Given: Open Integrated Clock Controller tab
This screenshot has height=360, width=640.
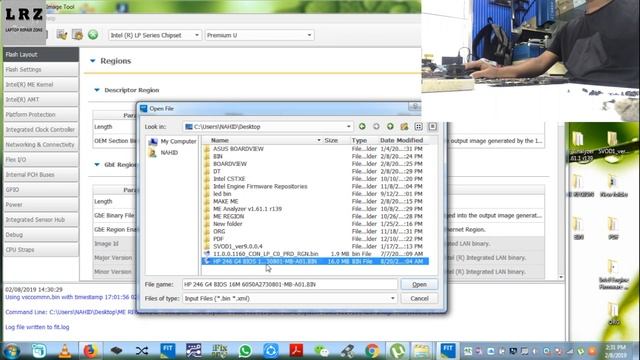Looking at the screenshot, I should pyautogui.click(x=41, y=129).
